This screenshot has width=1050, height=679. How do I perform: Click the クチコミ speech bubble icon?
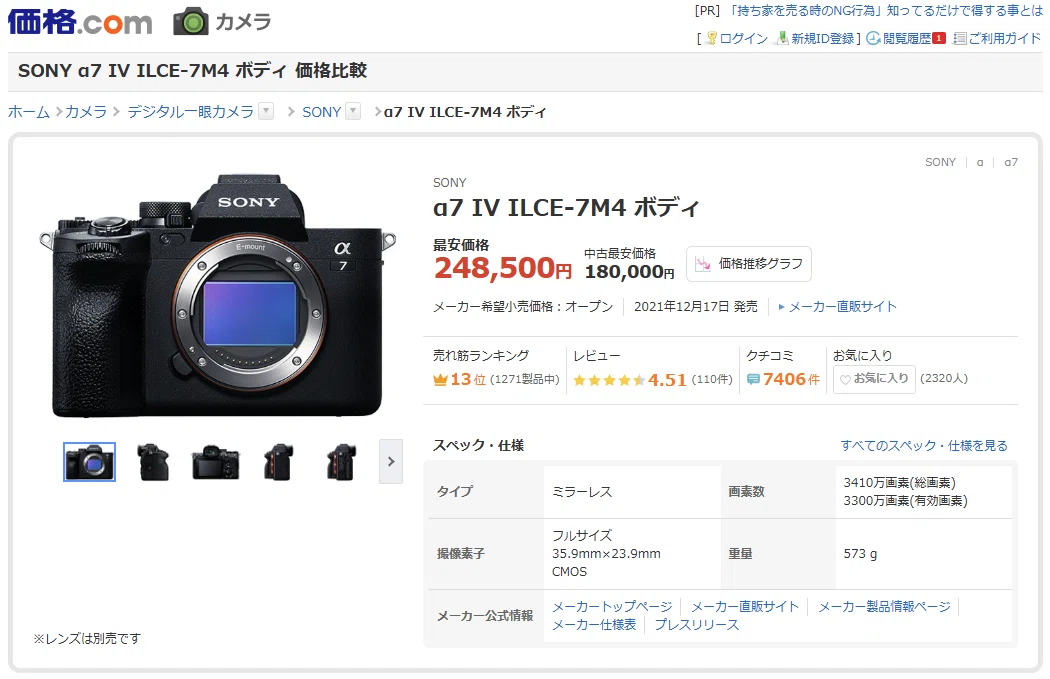753,380
